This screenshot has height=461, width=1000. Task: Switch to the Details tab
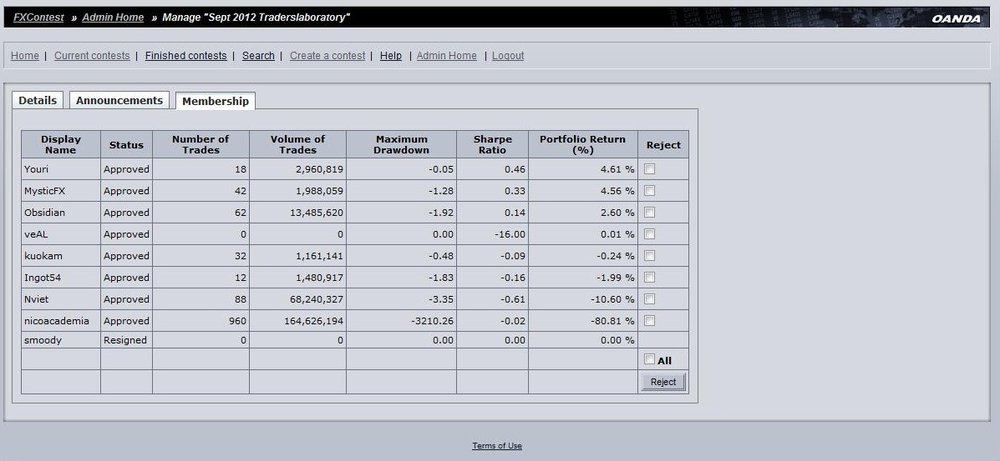(38, 100)
